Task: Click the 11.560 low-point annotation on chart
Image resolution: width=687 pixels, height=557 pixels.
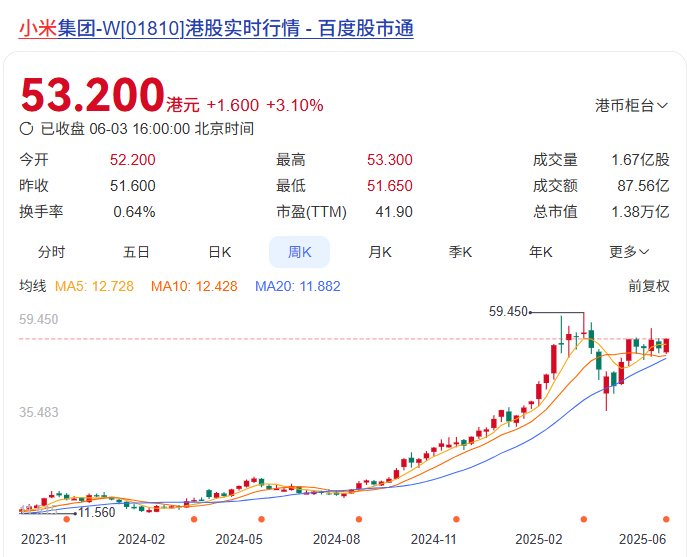Action: [97, 512]
